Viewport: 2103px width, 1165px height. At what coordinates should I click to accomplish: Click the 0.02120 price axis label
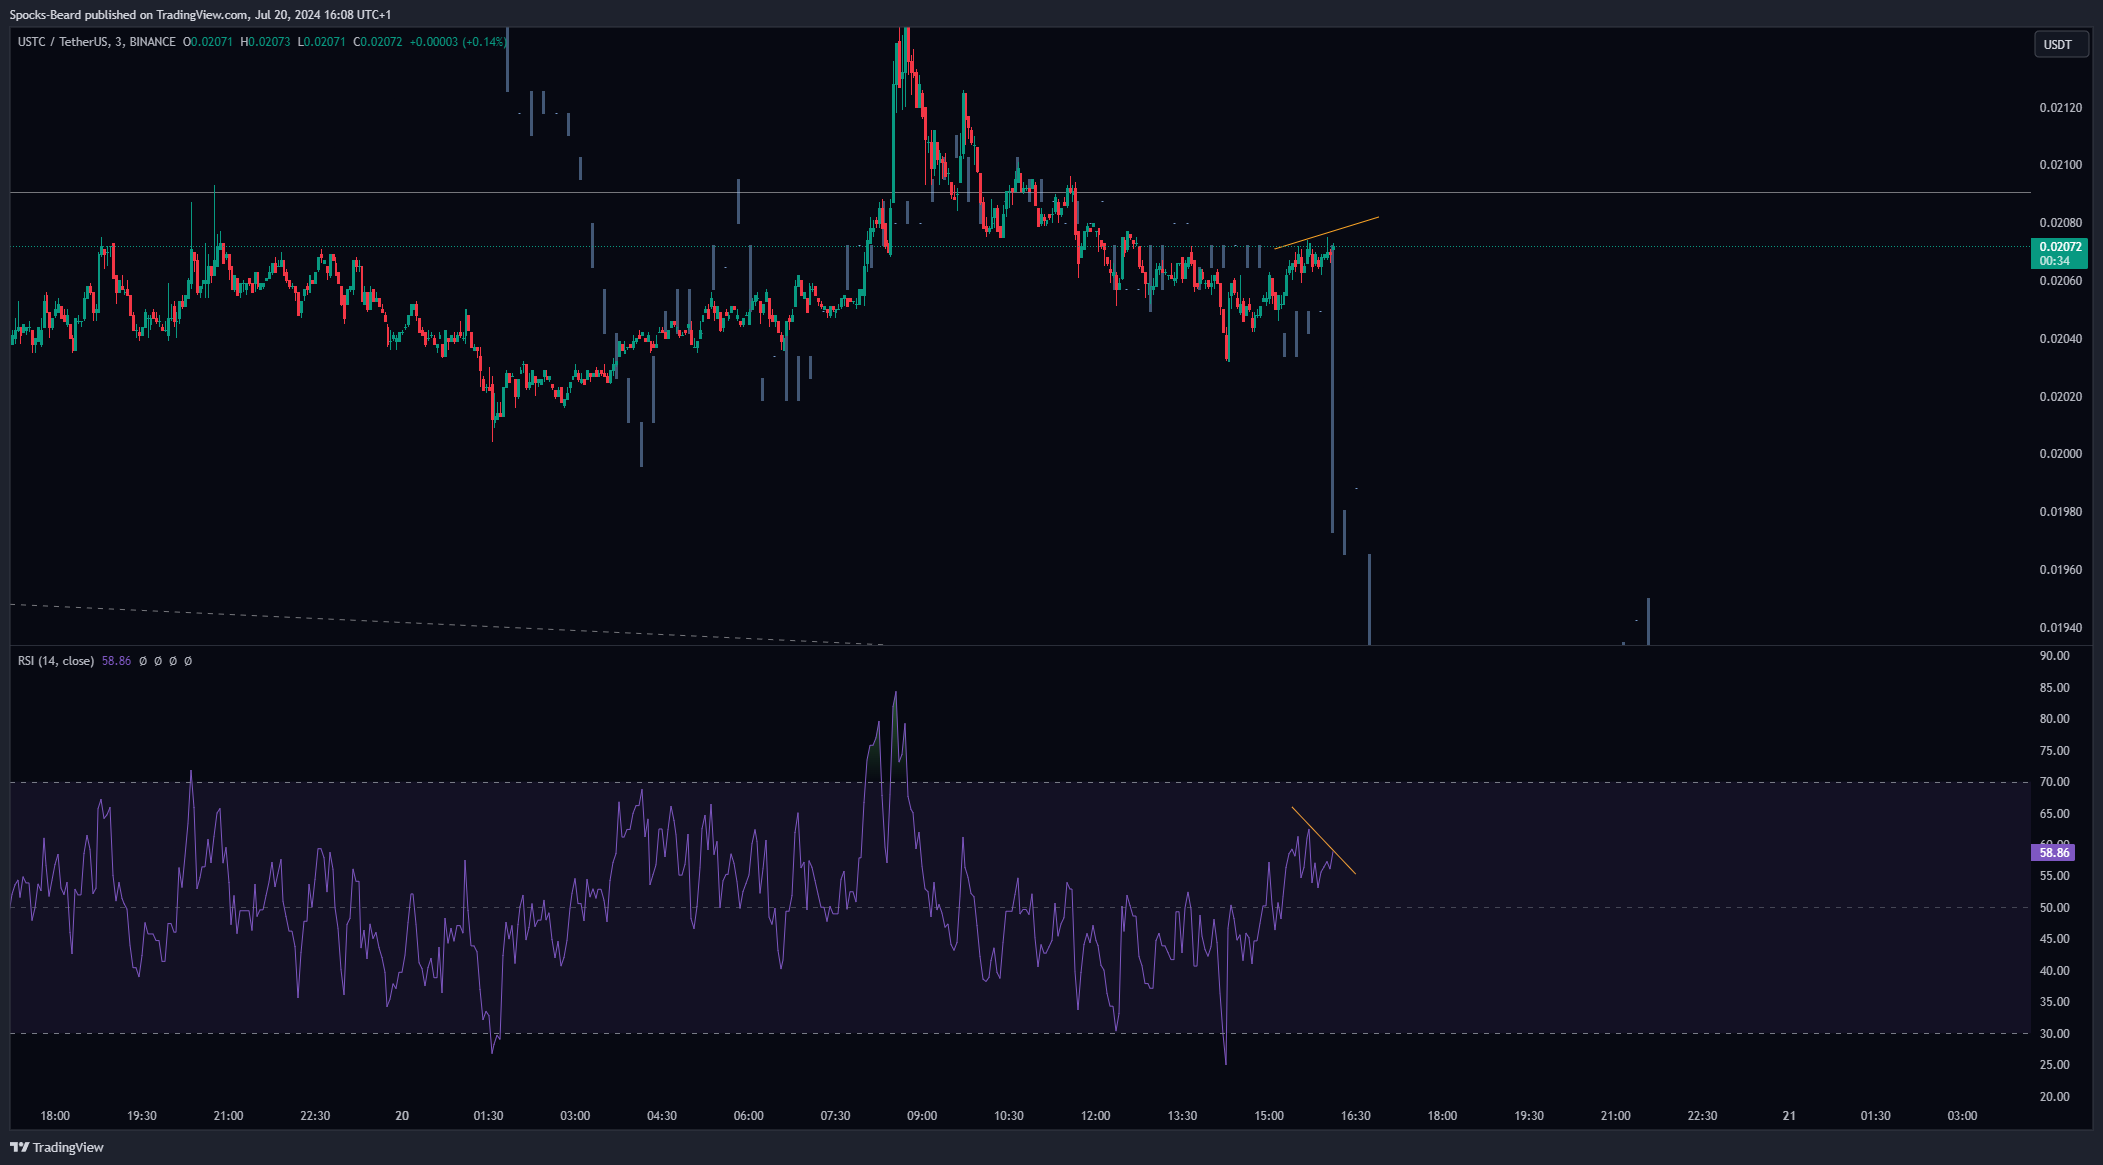pyautogui.click(x=2060, y=108)
